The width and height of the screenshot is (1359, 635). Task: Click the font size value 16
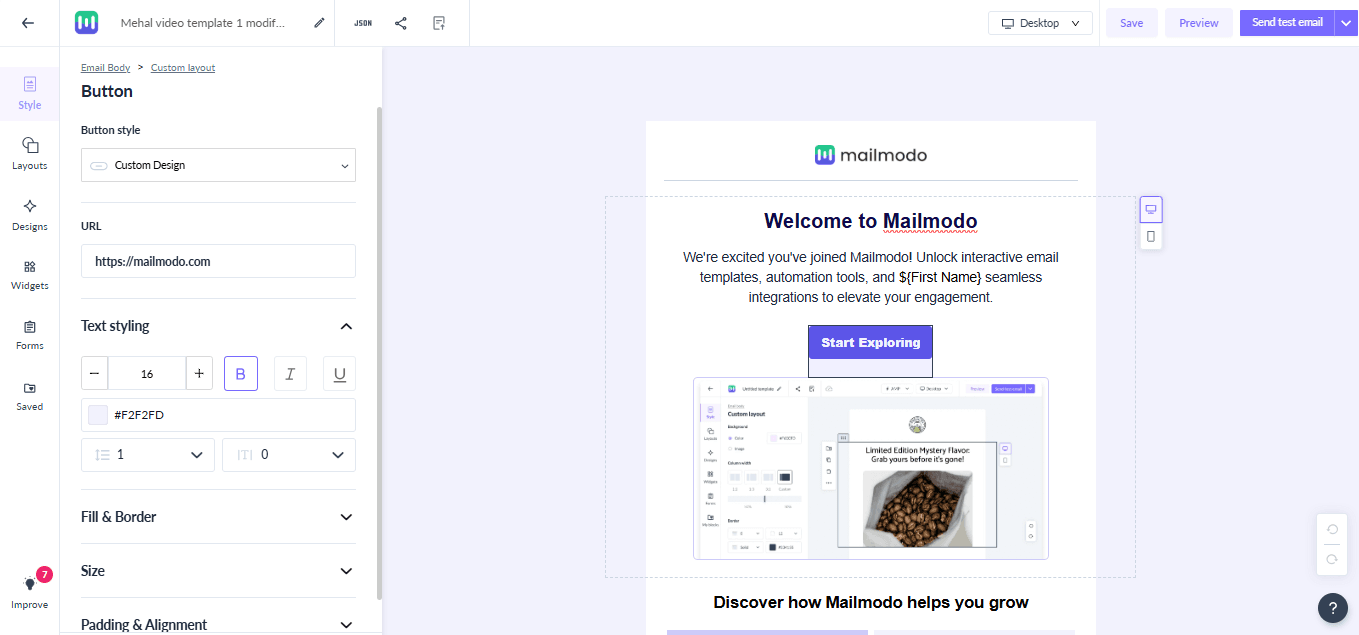147,373
